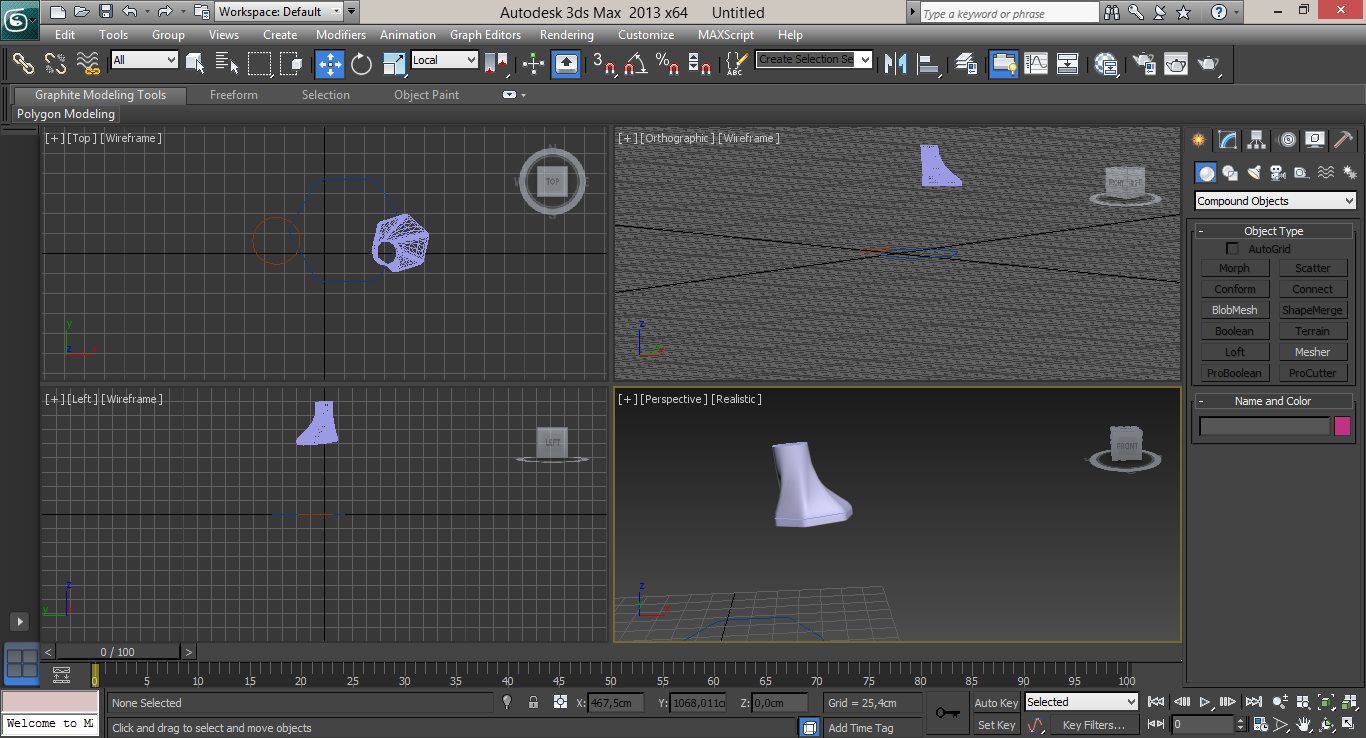The image size is (1366, 738).
Task: Open the Graph Editors menu
Action: pyautogui.click(x=485, y=34)
